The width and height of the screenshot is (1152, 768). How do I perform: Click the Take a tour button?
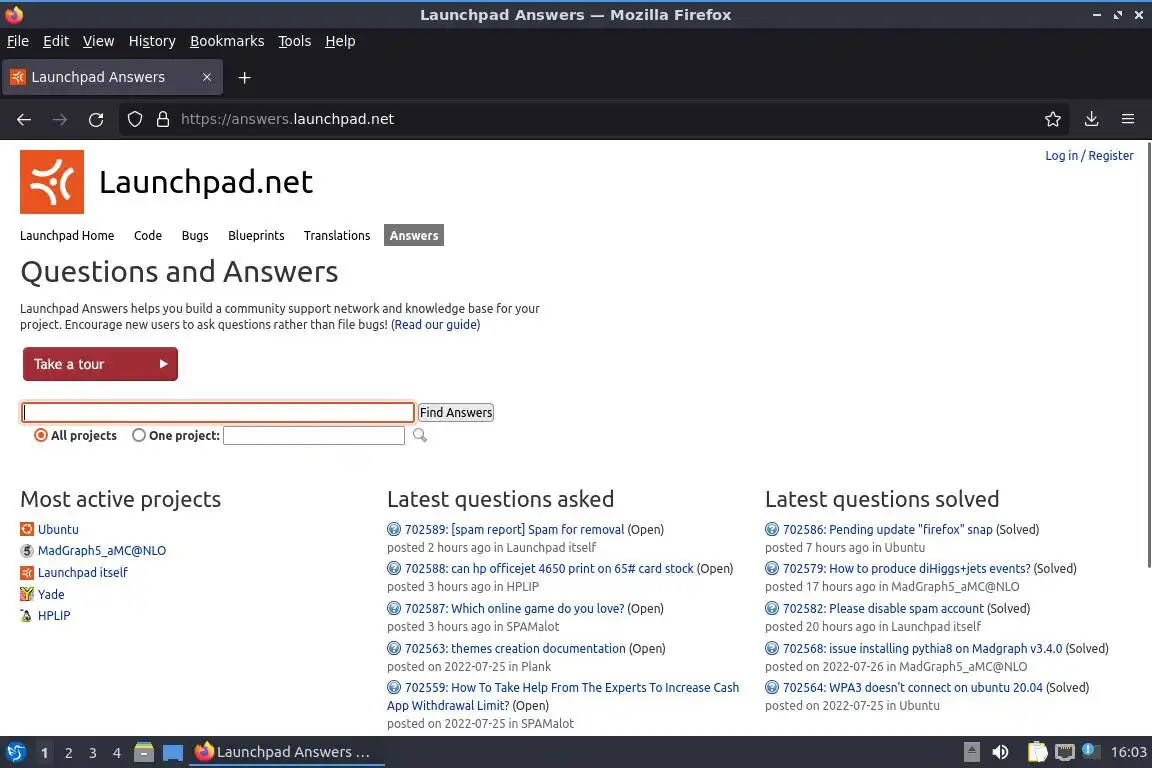coord(100,364)
